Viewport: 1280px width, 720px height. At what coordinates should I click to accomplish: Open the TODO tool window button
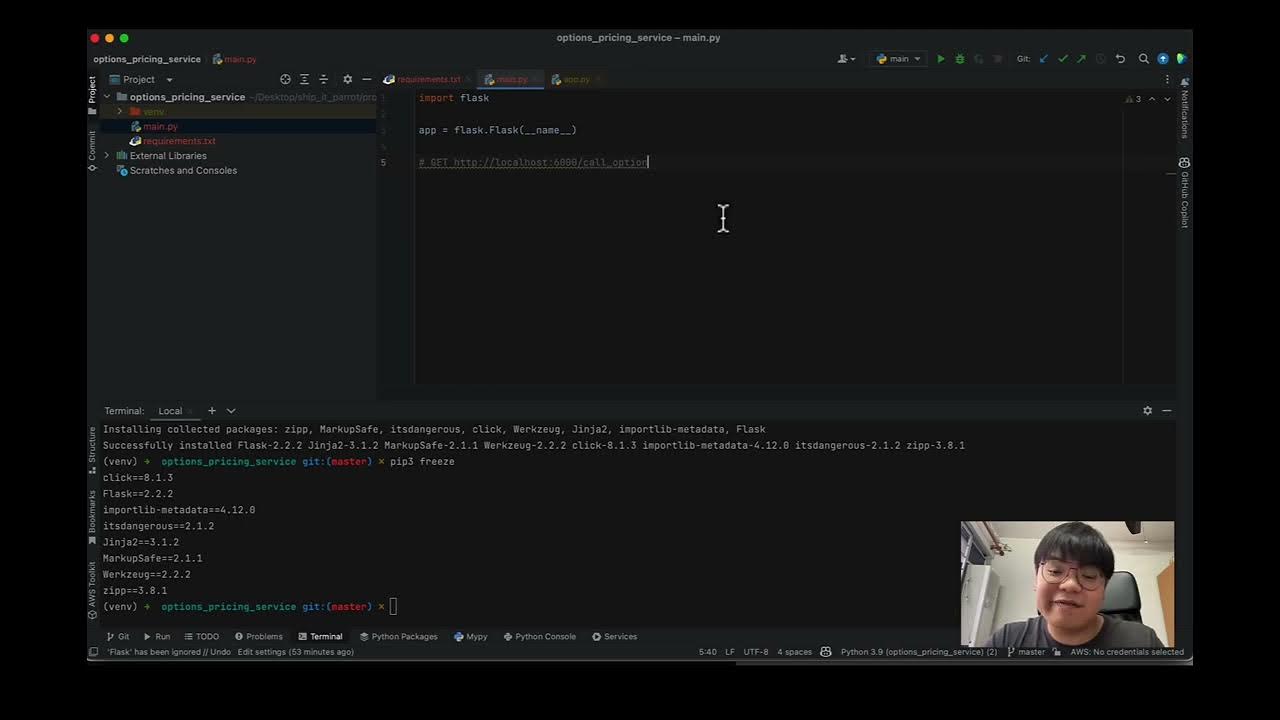[x=201, y=636]
